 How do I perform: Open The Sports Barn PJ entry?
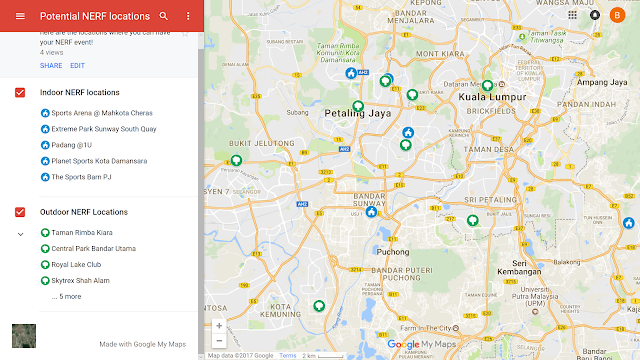[x=81, y=177]
